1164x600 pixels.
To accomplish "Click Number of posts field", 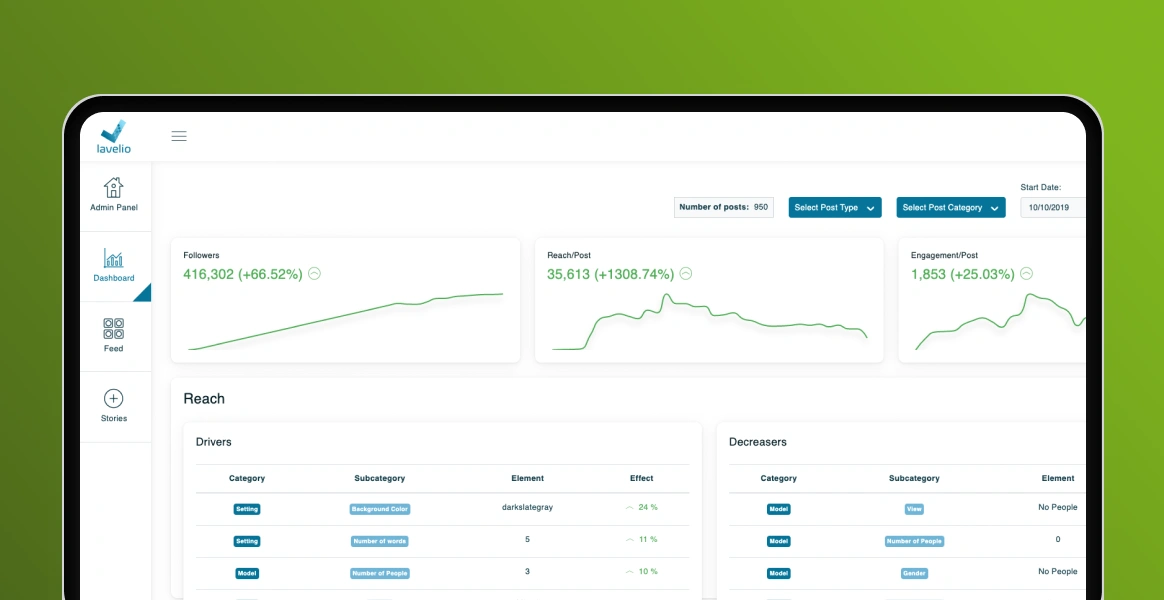I will (x=724, y=207).
